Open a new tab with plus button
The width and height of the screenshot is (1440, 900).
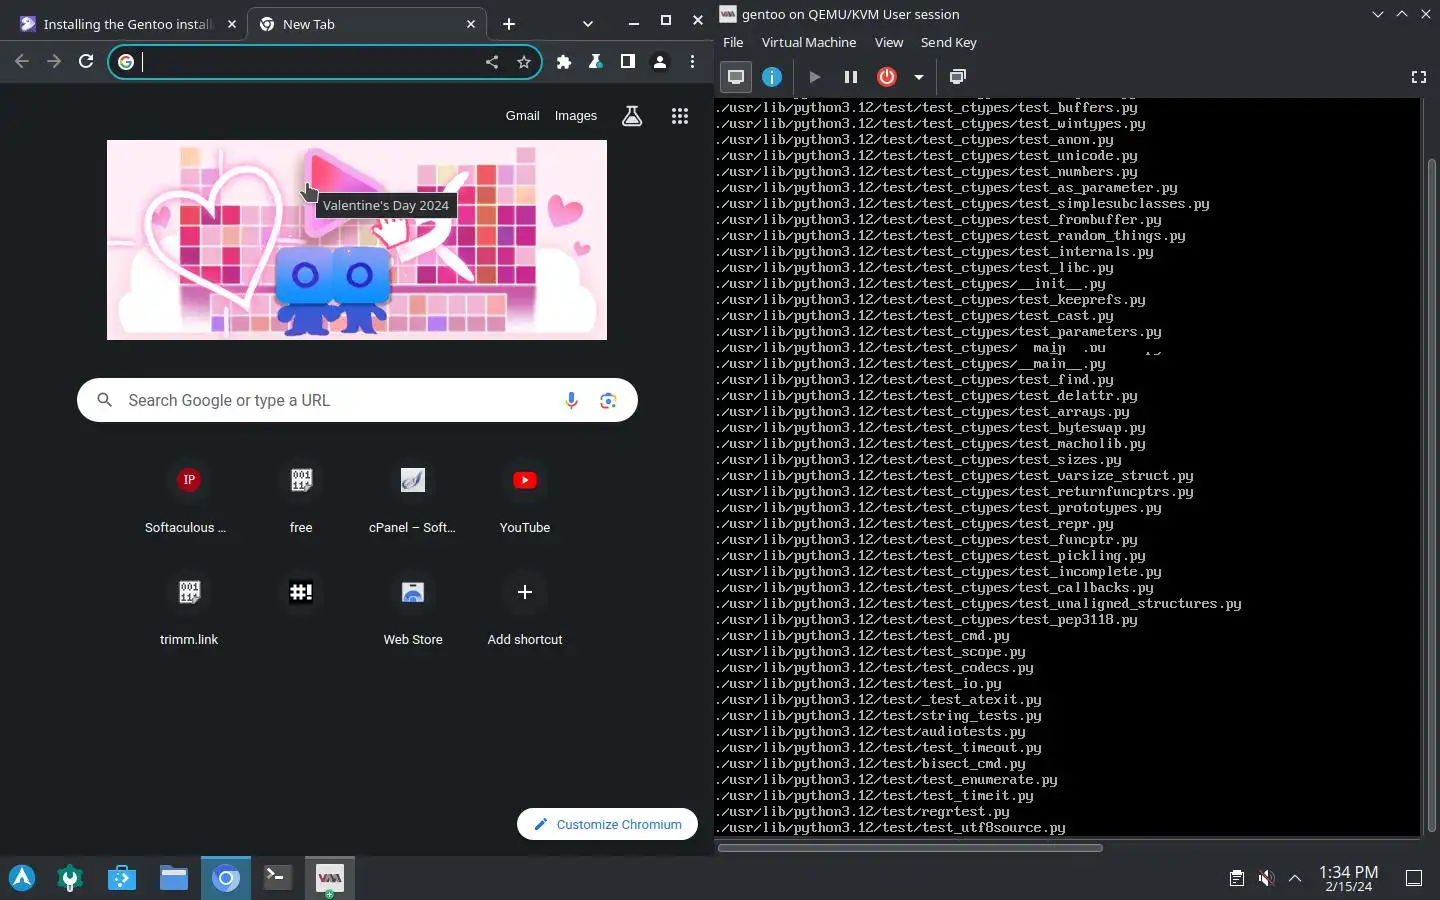(509, 24)
